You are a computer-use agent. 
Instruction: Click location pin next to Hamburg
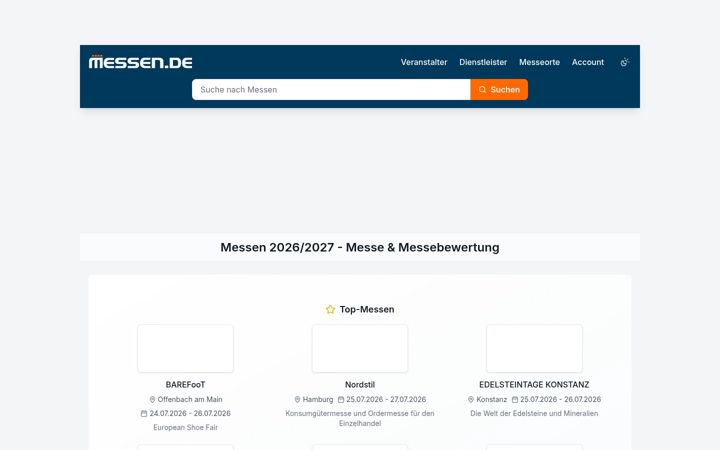(297, 399)
